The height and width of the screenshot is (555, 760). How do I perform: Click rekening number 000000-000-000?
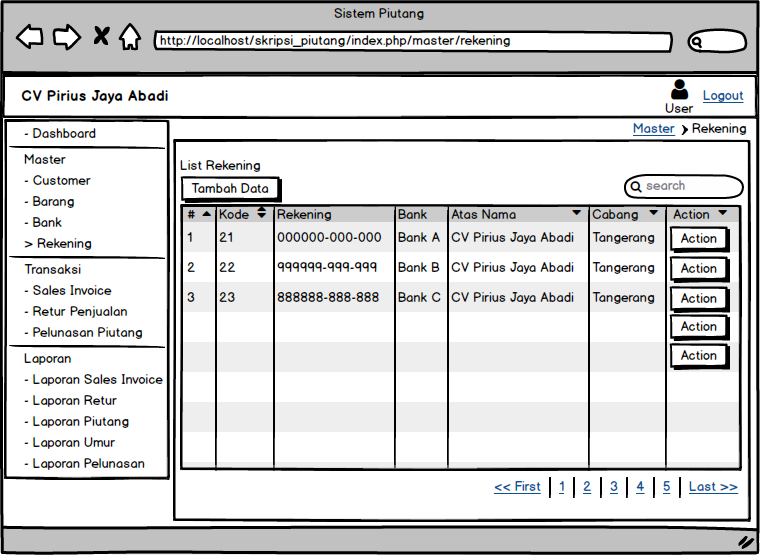pos(329,238)
